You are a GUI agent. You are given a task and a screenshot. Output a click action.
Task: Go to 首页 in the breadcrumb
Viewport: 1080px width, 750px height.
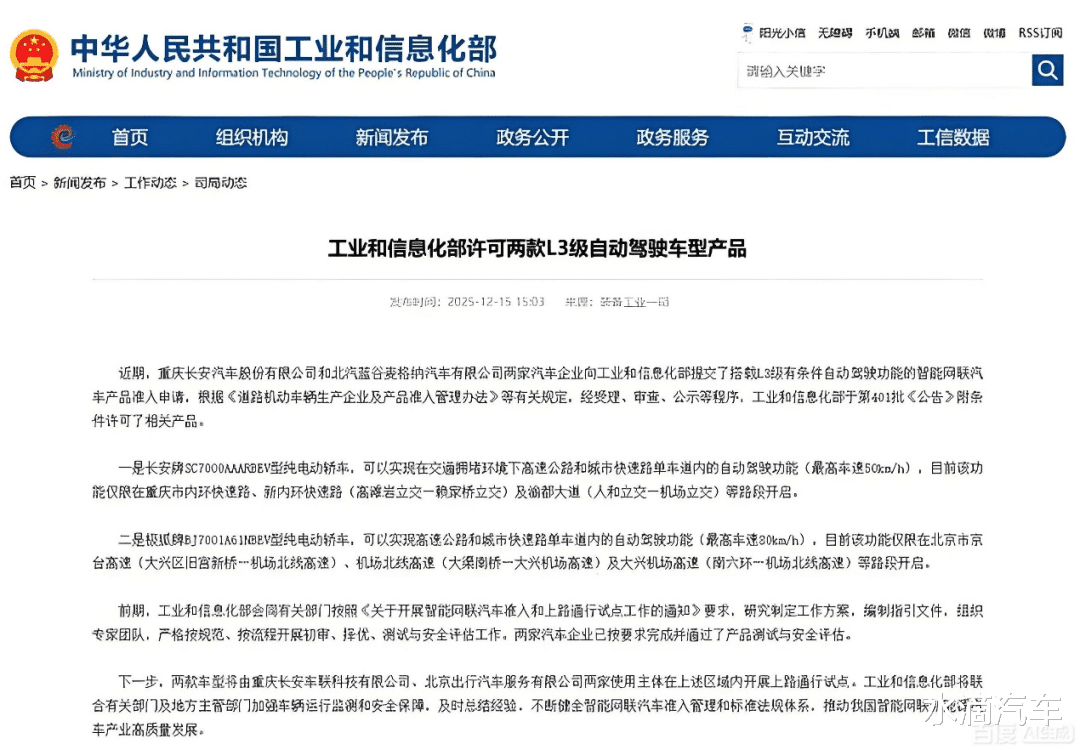[23, 183]
